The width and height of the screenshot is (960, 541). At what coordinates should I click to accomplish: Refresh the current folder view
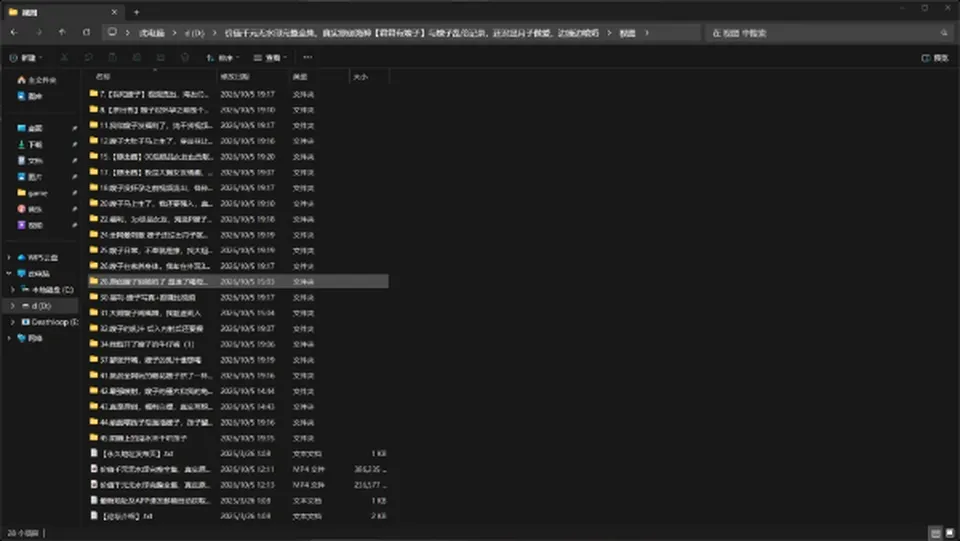86,32
